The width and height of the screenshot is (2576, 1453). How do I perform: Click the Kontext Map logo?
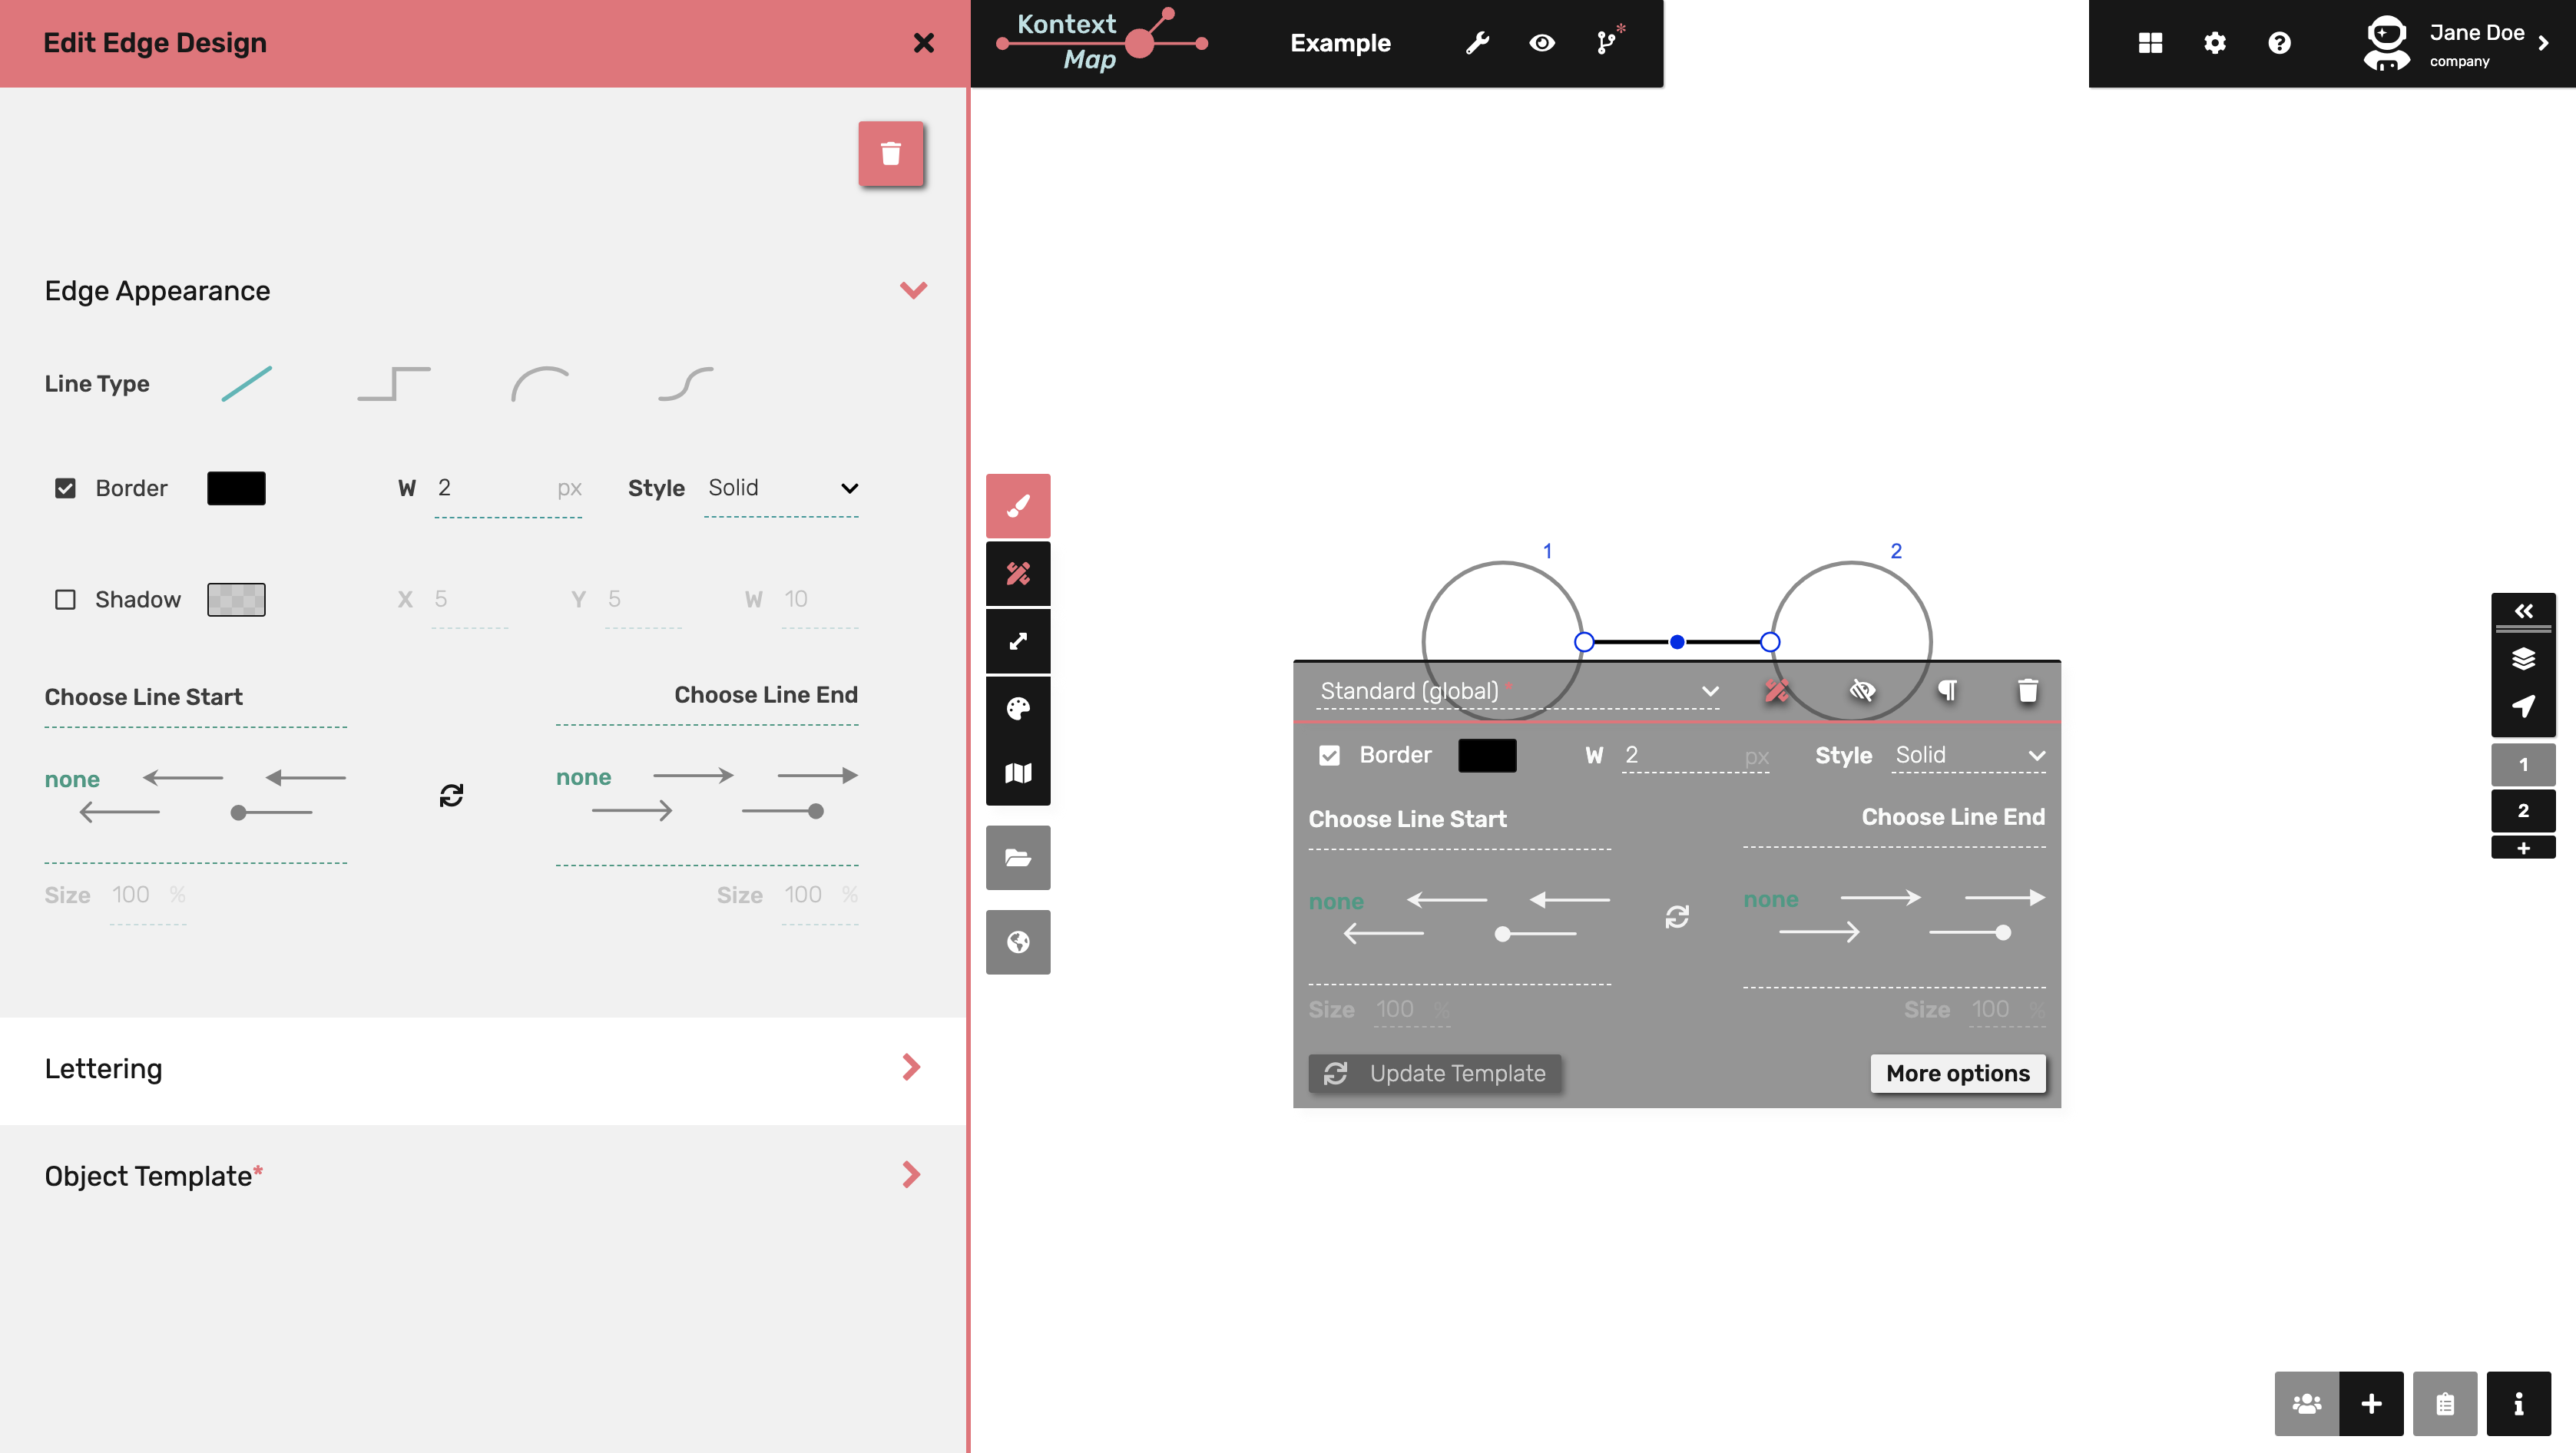tap(1102, 42)
